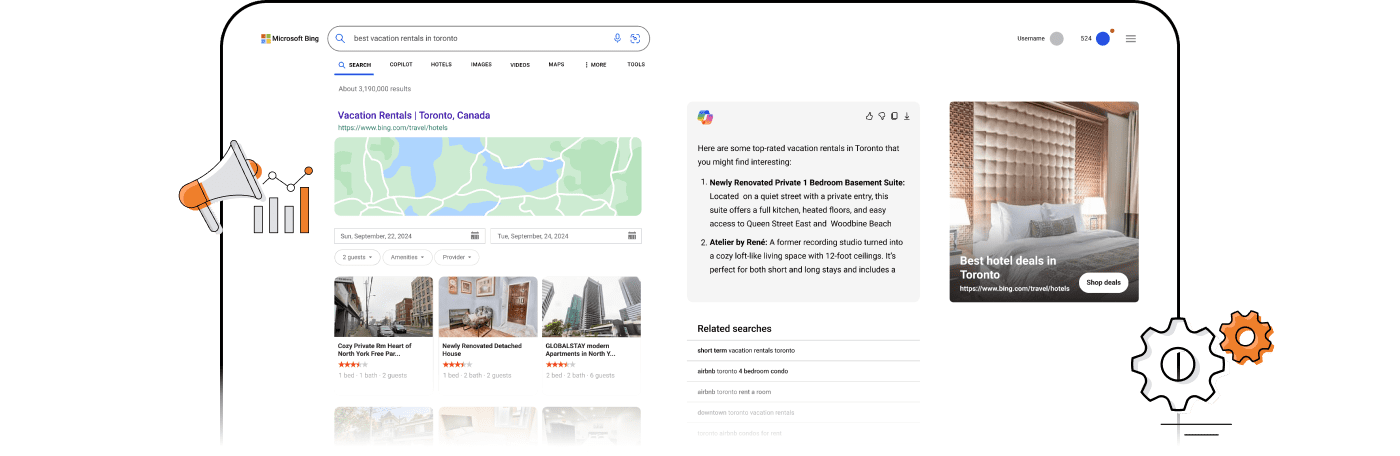Open visual search camera icon
Viewport: 1400px width, 456px height.
tap(635, 38)
